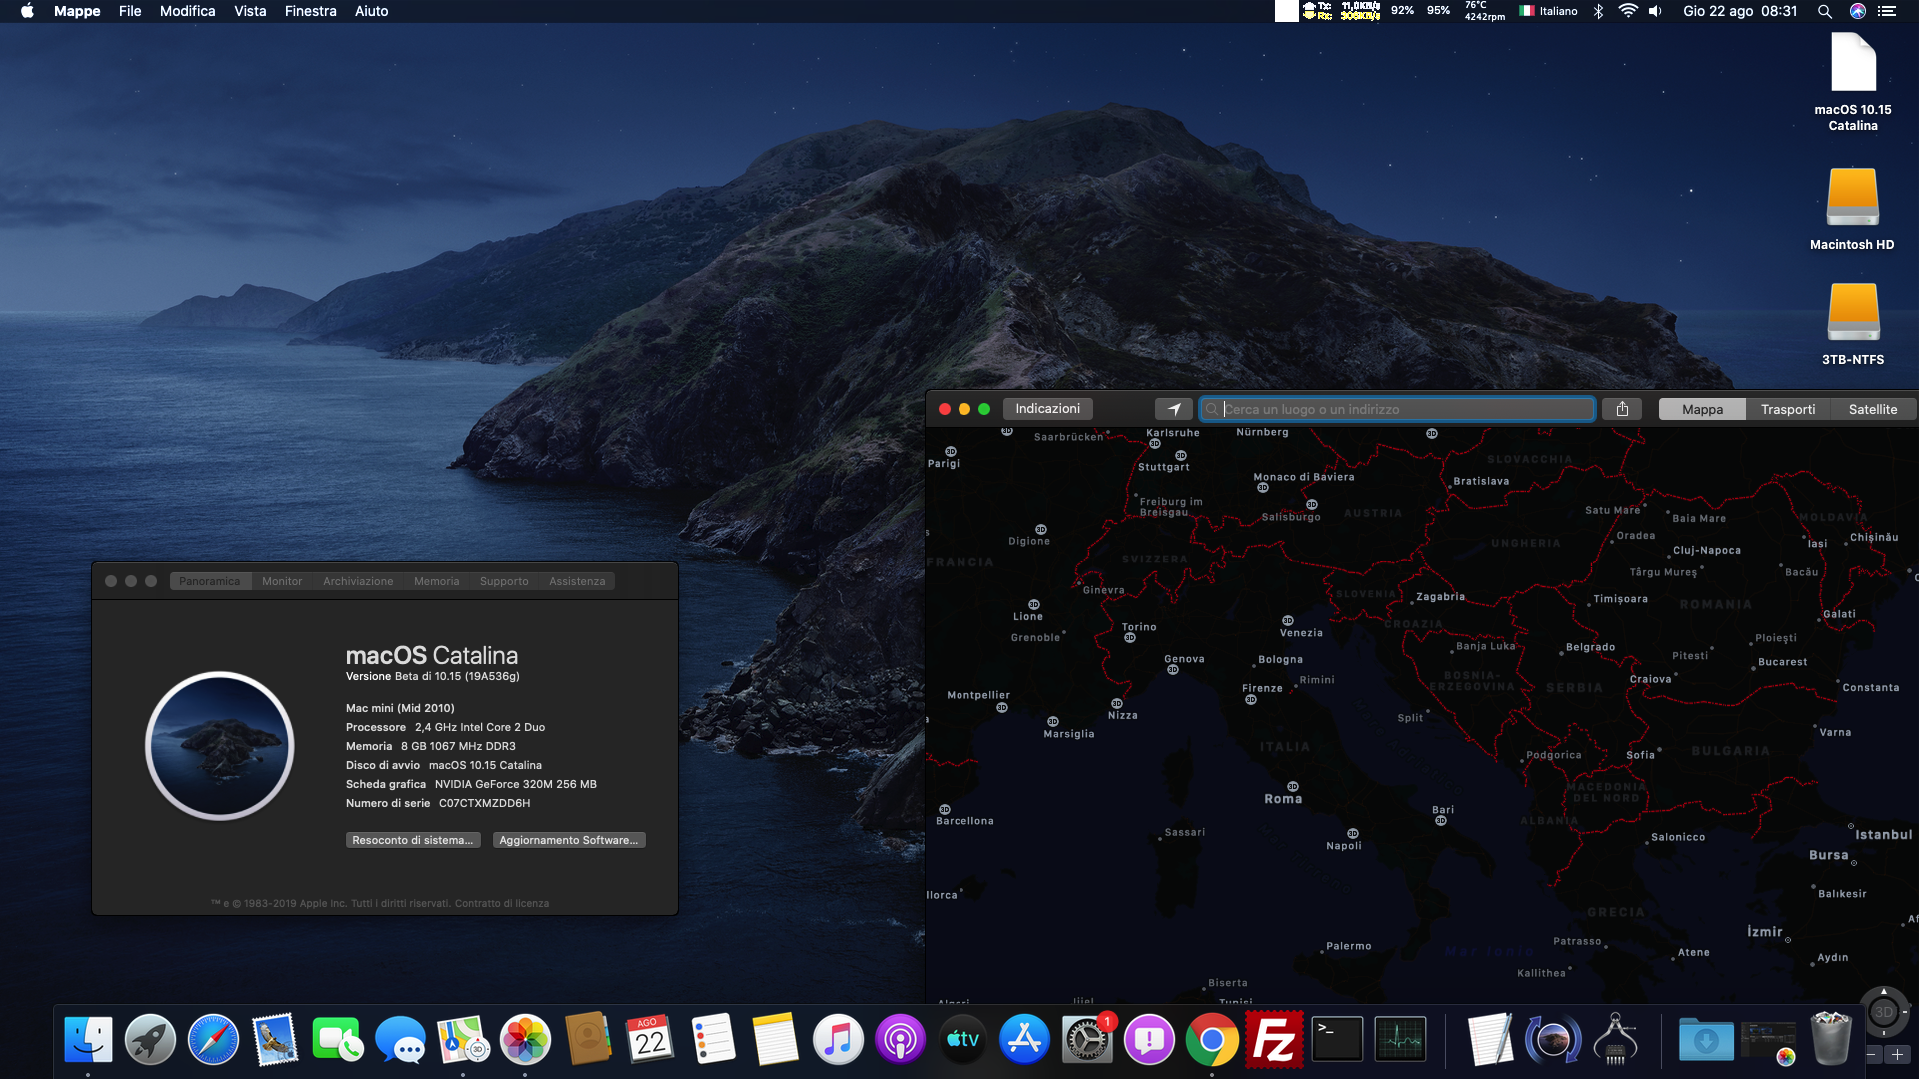Open Italiano input source menu
The height and width of the screenshot is (1079, 1919).
[1548, 11]
